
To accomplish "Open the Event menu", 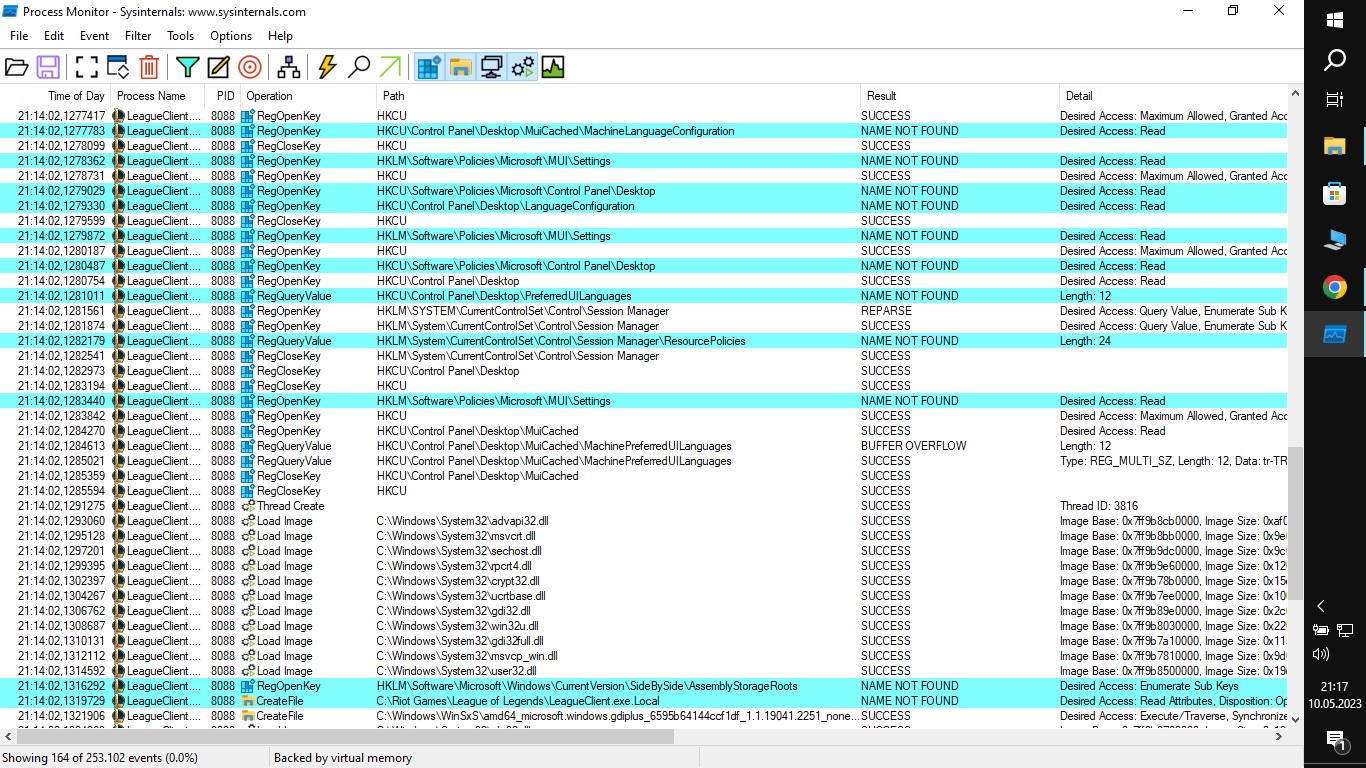I will (x=95, y=36).
